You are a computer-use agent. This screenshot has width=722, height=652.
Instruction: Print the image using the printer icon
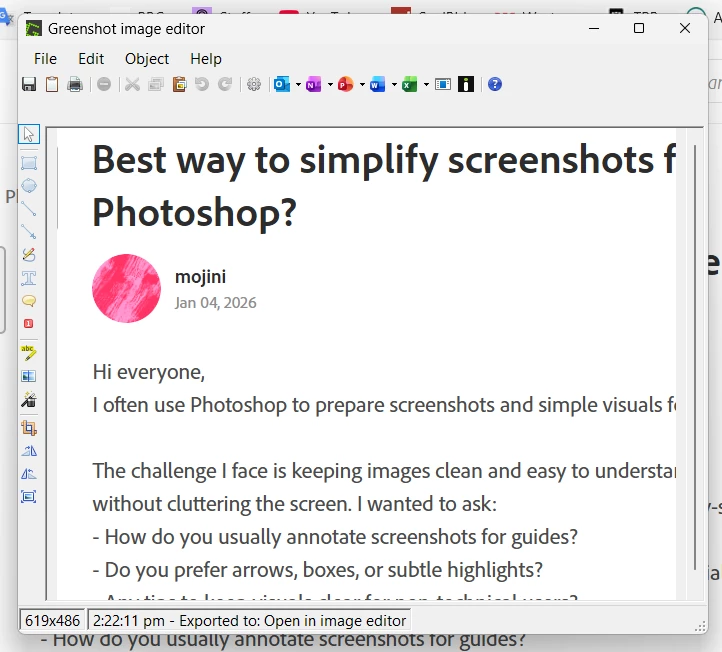coord(75,85)
